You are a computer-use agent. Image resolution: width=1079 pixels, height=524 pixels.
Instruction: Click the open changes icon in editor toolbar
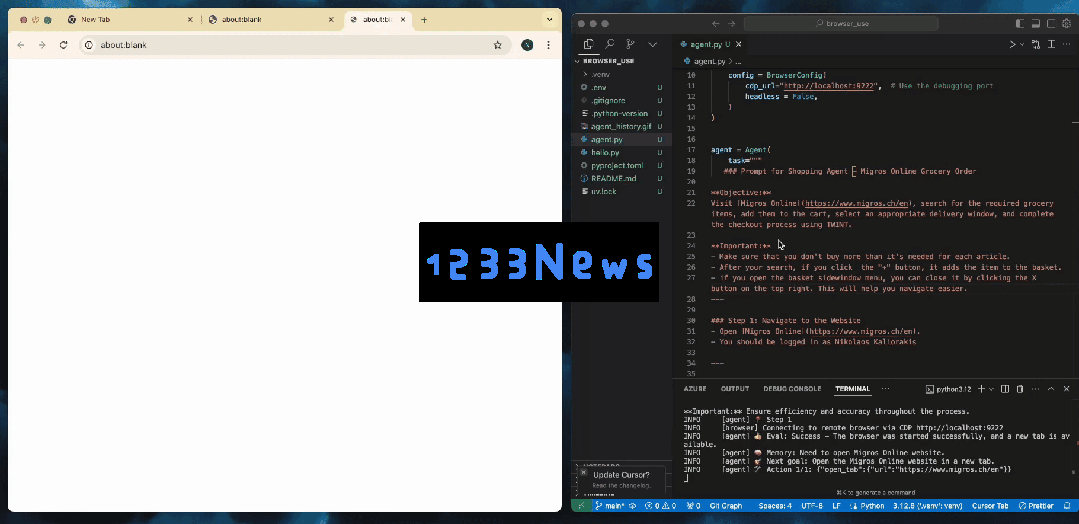click(1036, 44)
